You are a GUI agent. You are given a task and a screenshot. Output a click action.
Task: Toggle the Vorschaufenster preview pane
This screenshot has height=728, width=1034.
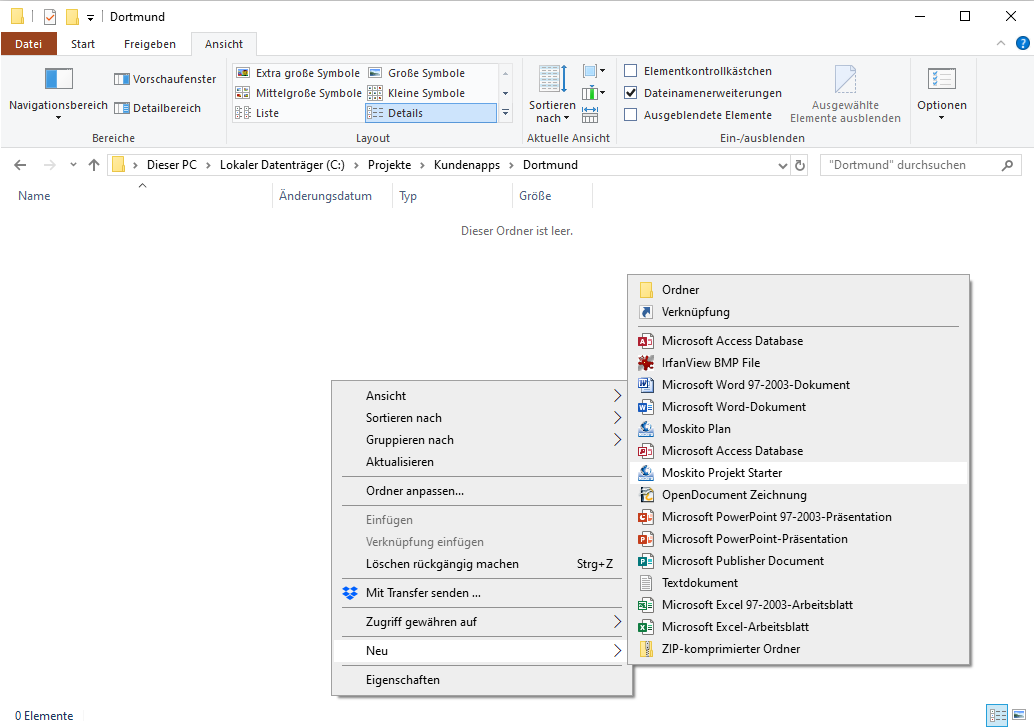click(x=165, y=79)
